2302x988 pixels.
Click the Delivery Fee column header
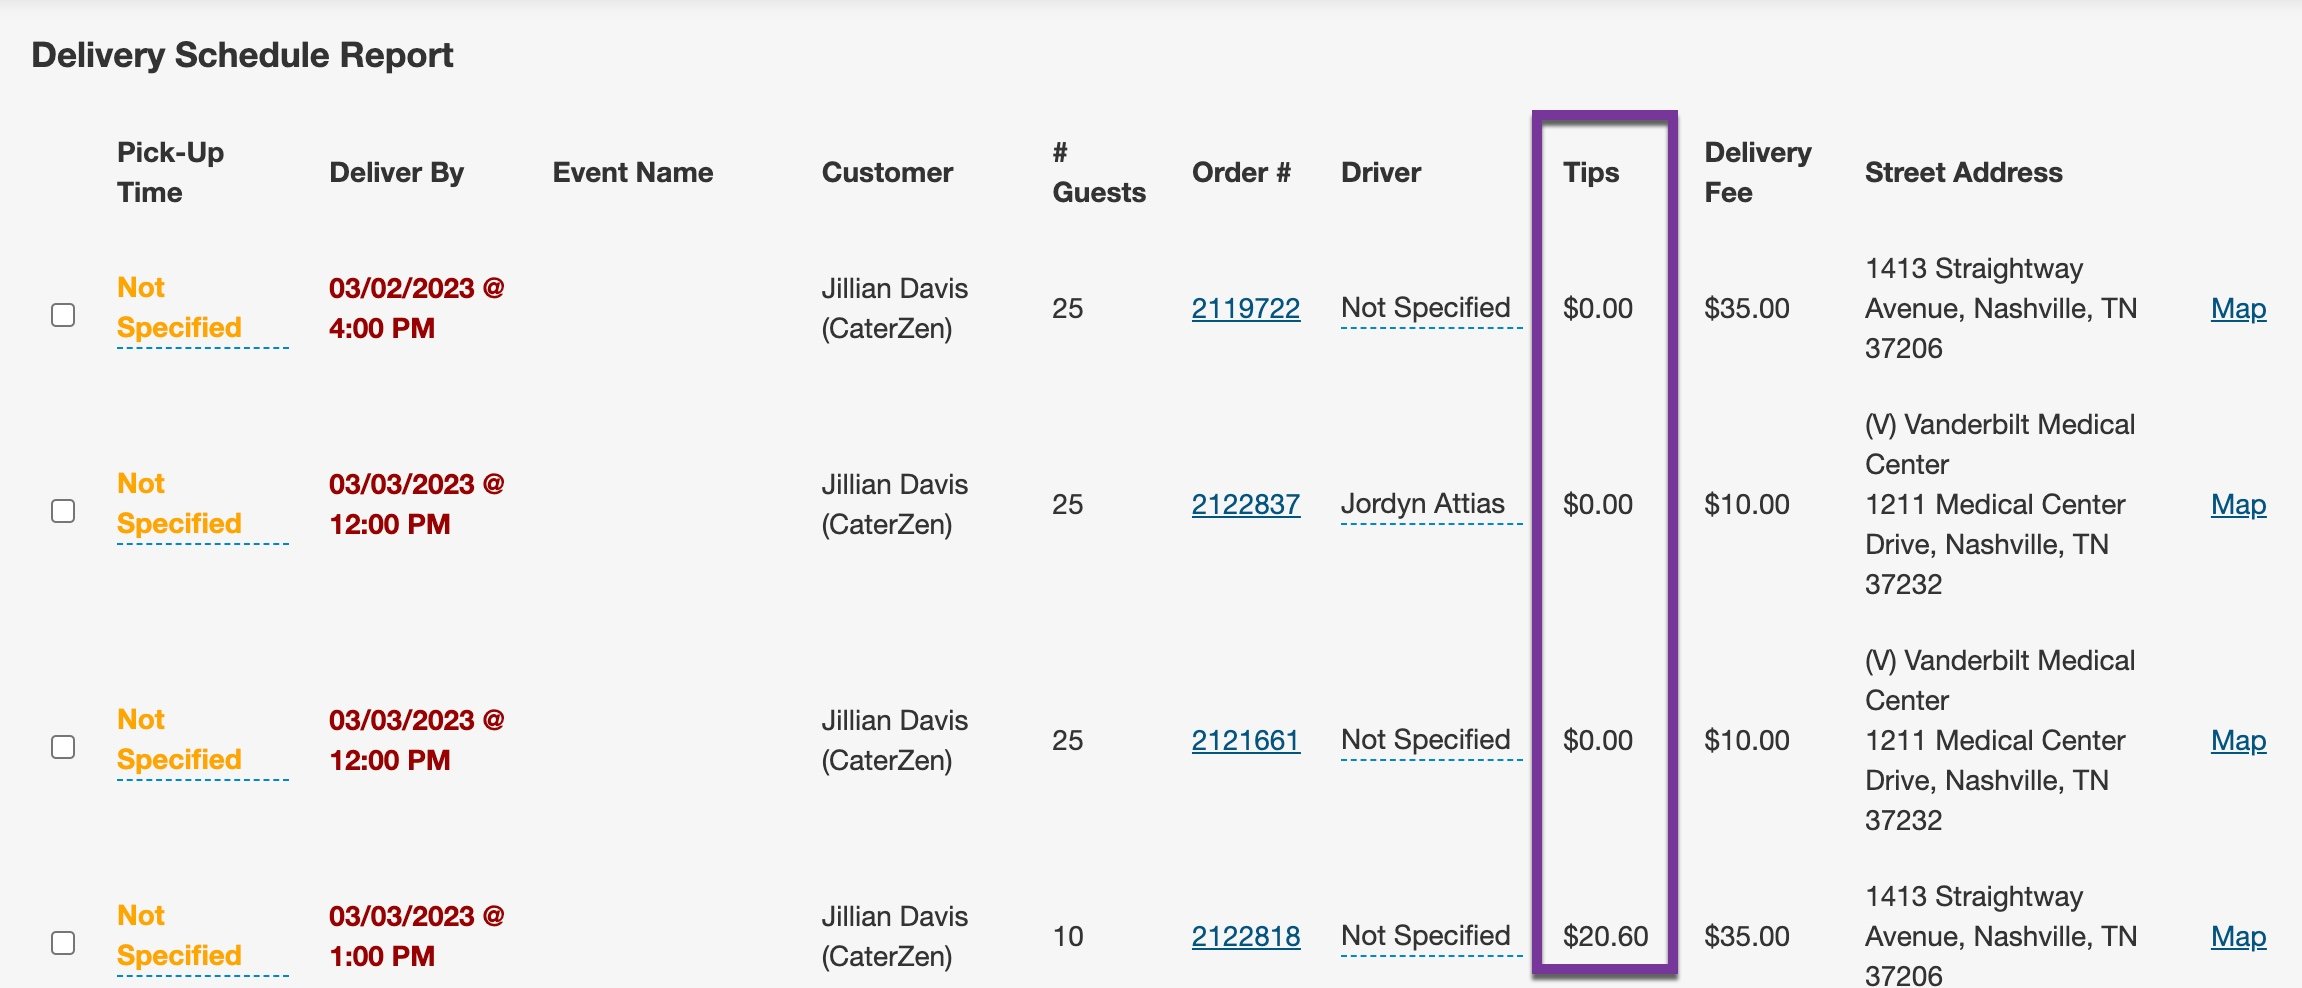coord(1757,172)
